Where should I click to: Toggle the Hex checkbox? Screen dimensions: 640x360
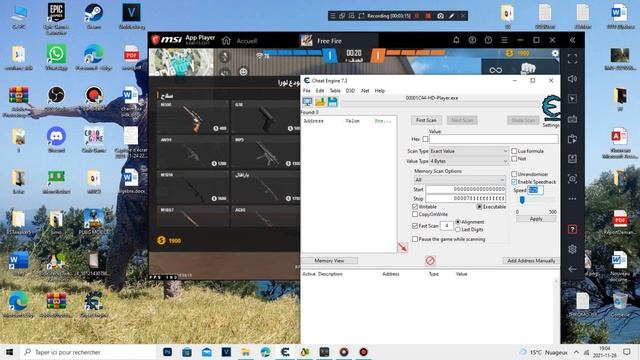tap(425, 139)
